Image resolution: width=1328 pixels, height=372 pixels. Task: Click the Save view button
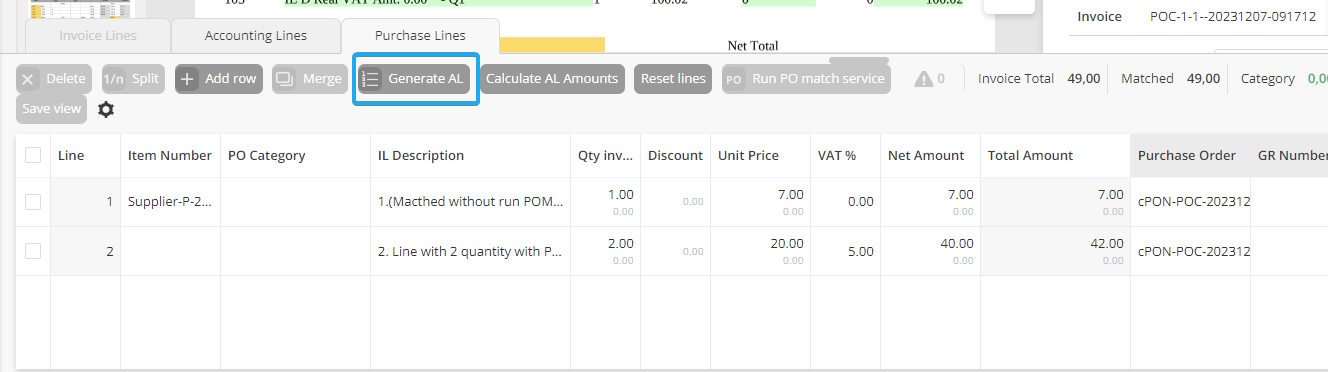[52, 109]
